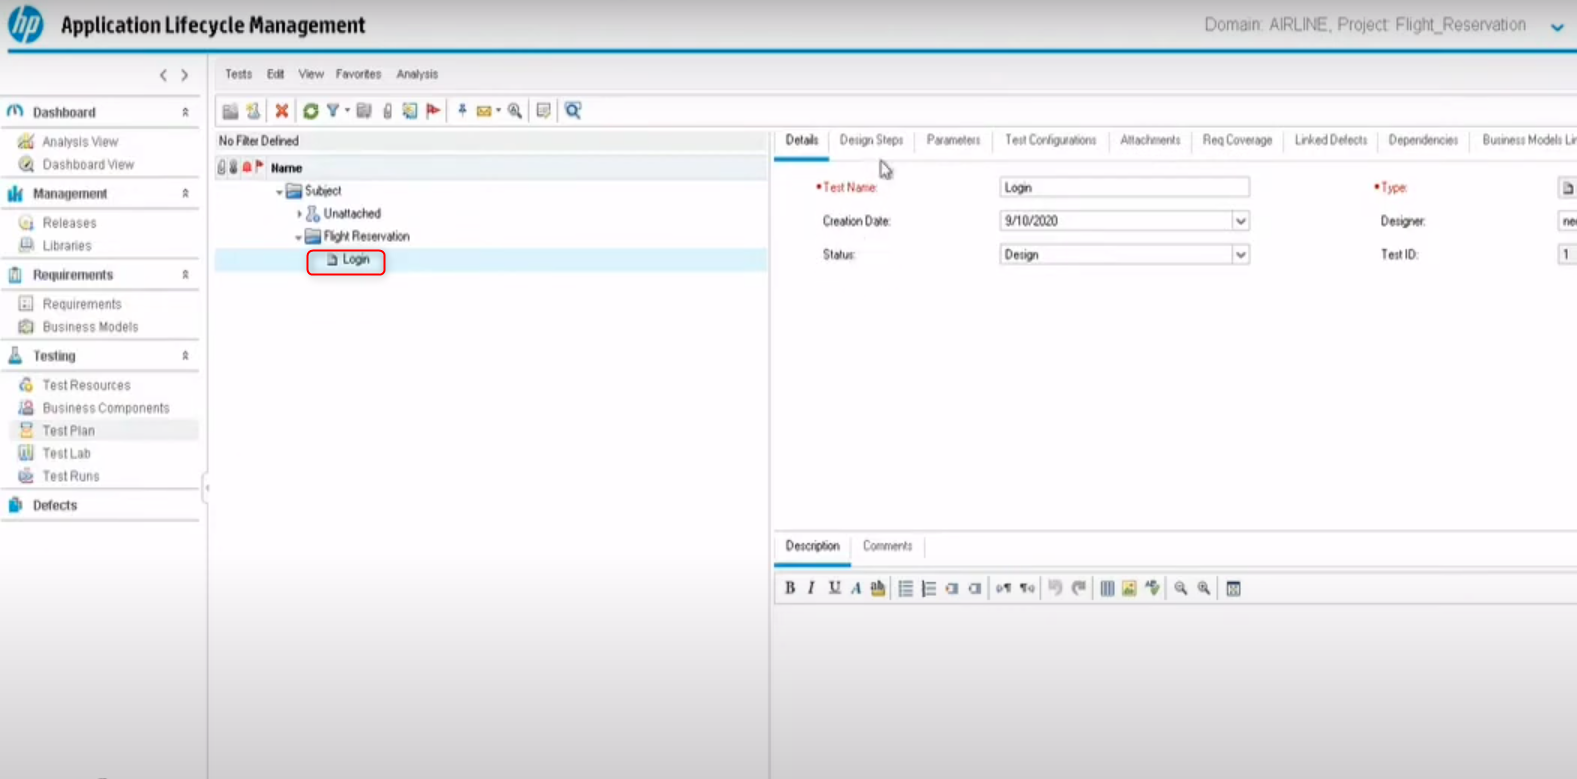
Task: Go to Defects module
Action: coord(55,506)
